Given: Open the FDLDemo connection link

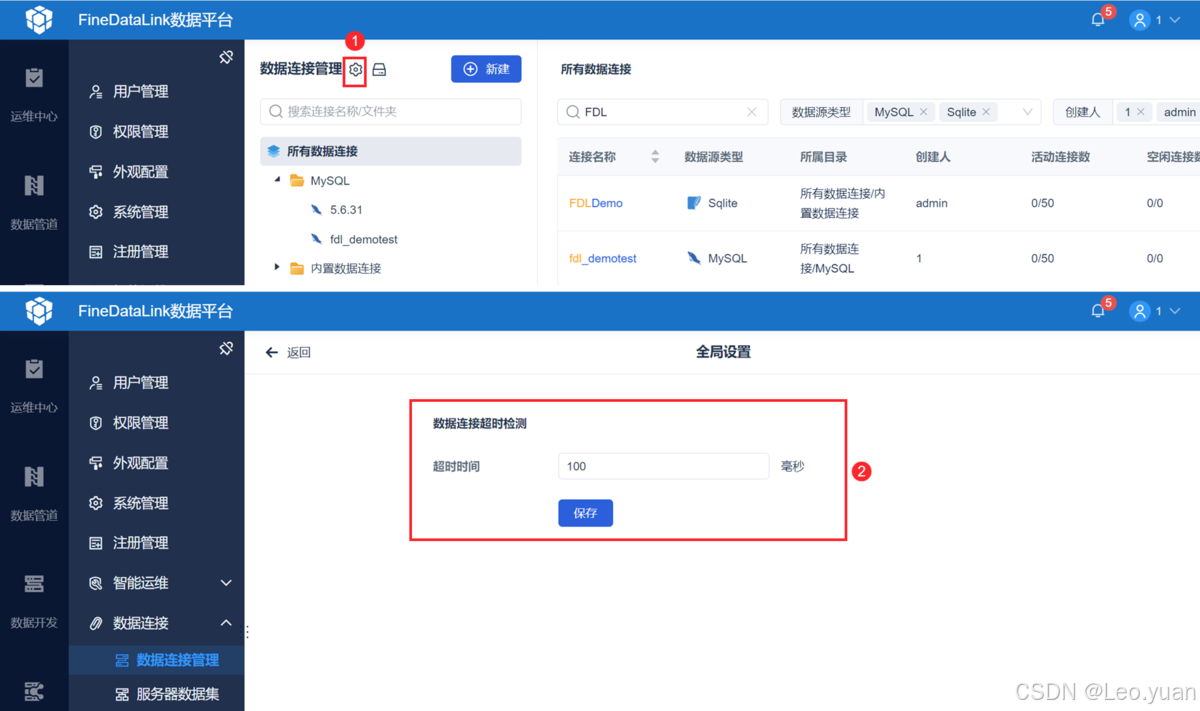Looking at the screenshot, I should [x=596, y=203].
